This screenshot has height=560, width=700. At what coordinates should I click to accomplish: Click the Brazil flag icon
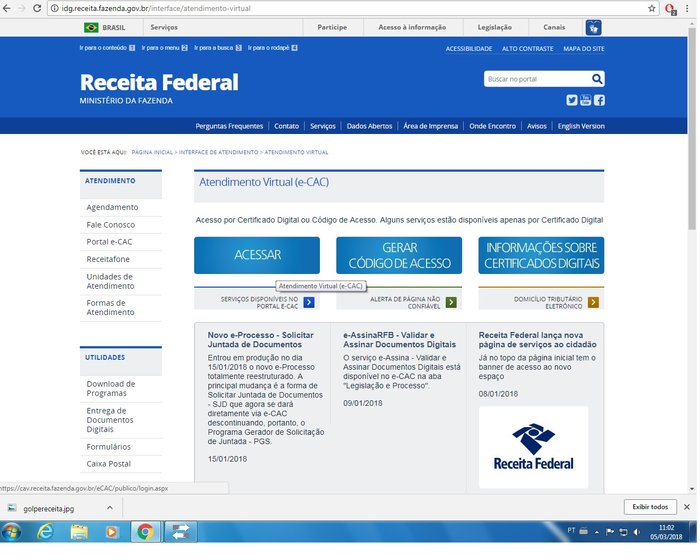(91, 27)
